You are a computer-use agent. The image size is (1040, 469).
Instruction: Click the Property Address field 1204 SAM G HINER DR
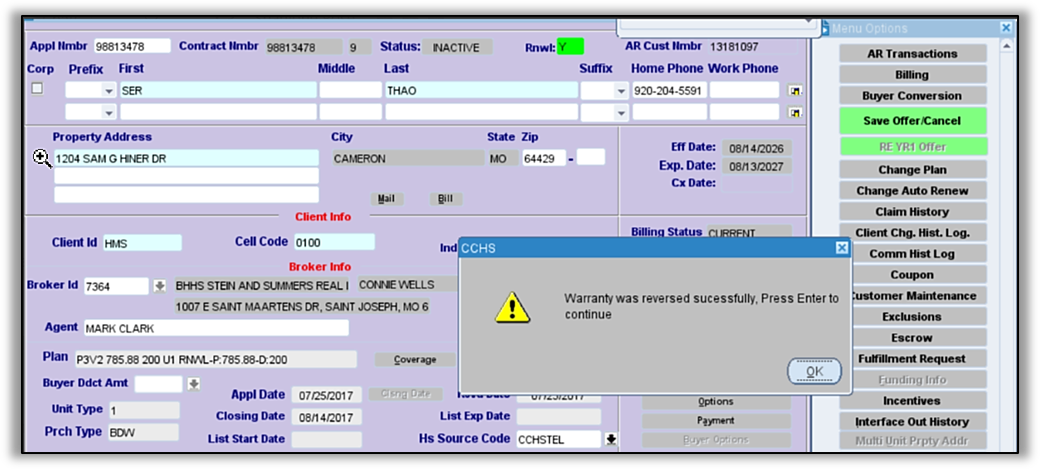pos(186,159)
